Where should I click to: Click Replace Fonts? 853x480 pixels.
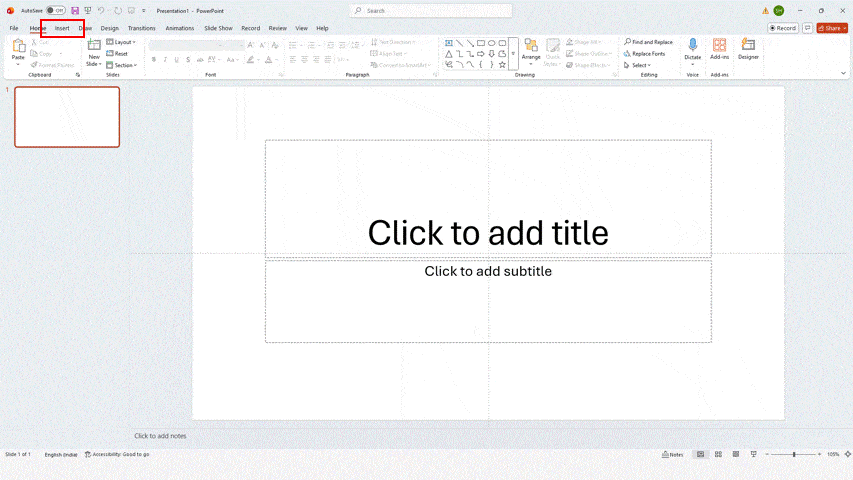click(x=645, y=54)
